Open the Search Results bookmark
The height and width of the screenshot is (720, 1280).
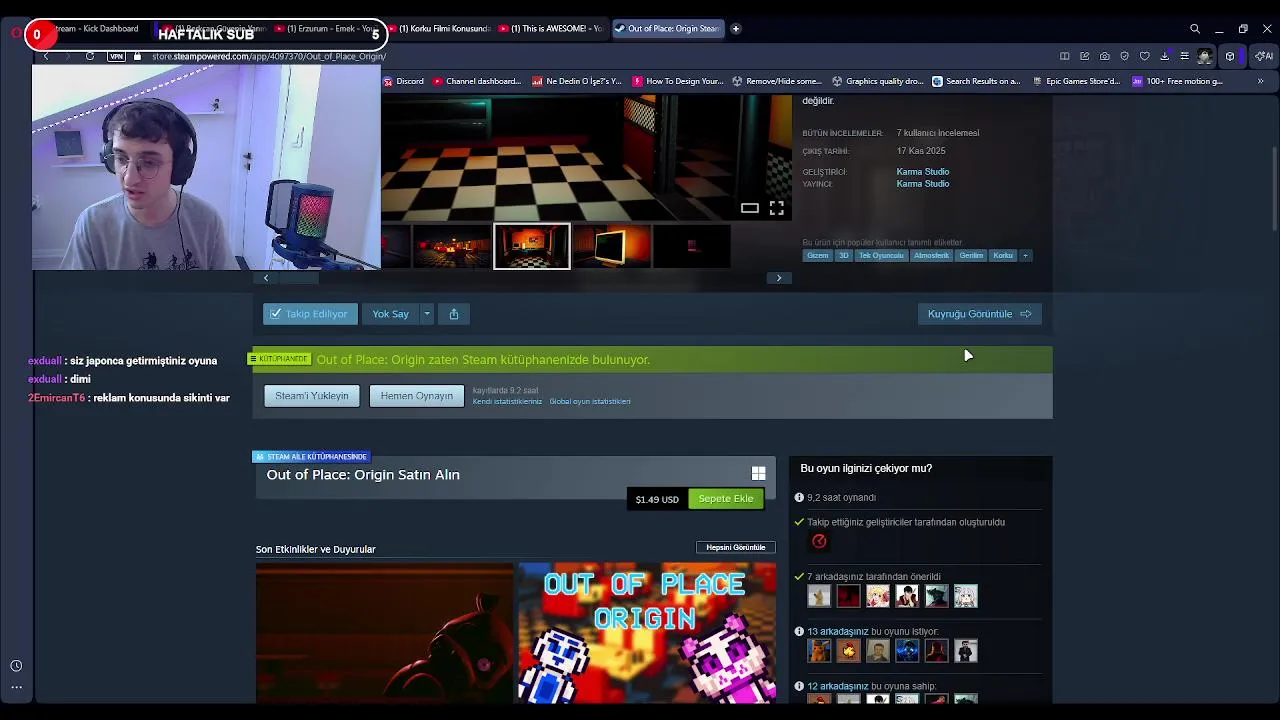click(x=976, y=81)
